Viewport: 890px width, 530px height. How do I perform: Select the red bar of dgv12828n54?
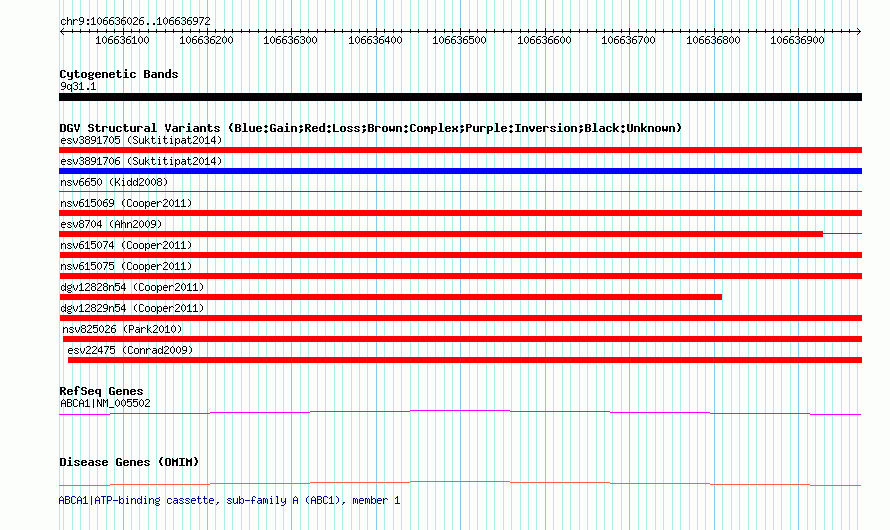pos(391,297)
